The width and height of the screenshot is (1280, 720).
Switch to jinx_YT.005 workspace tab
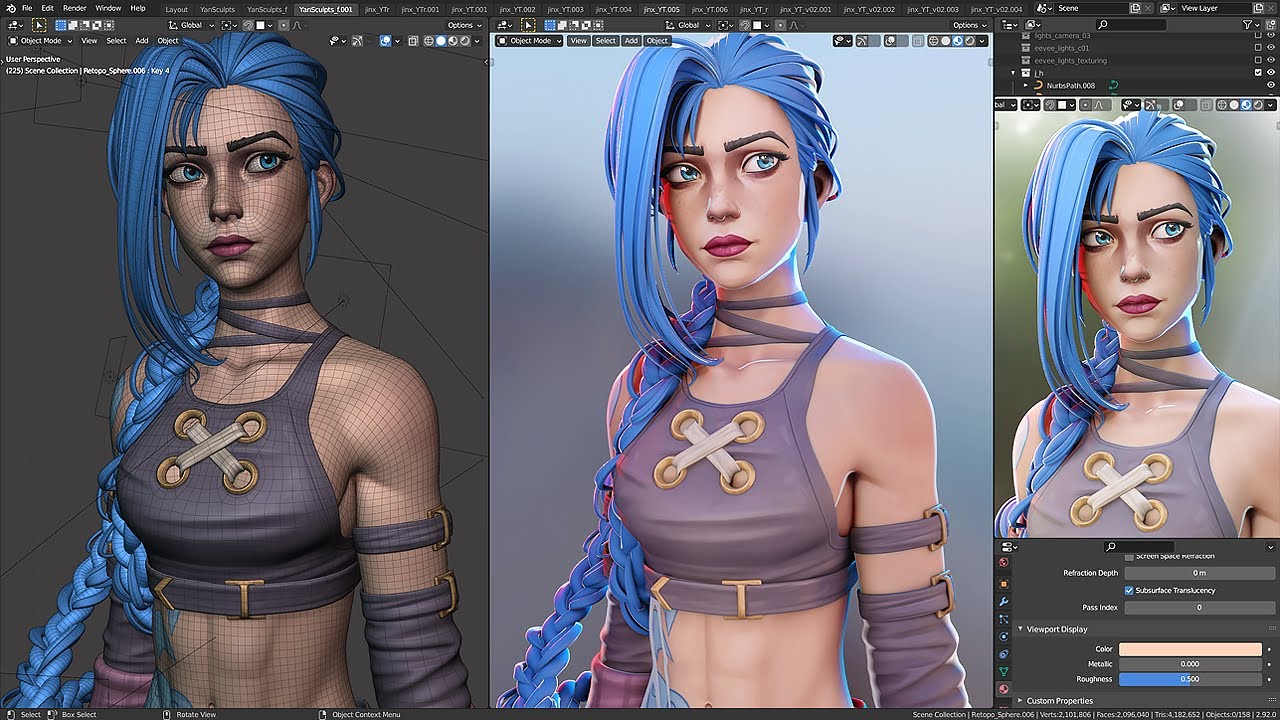[661, 9]
